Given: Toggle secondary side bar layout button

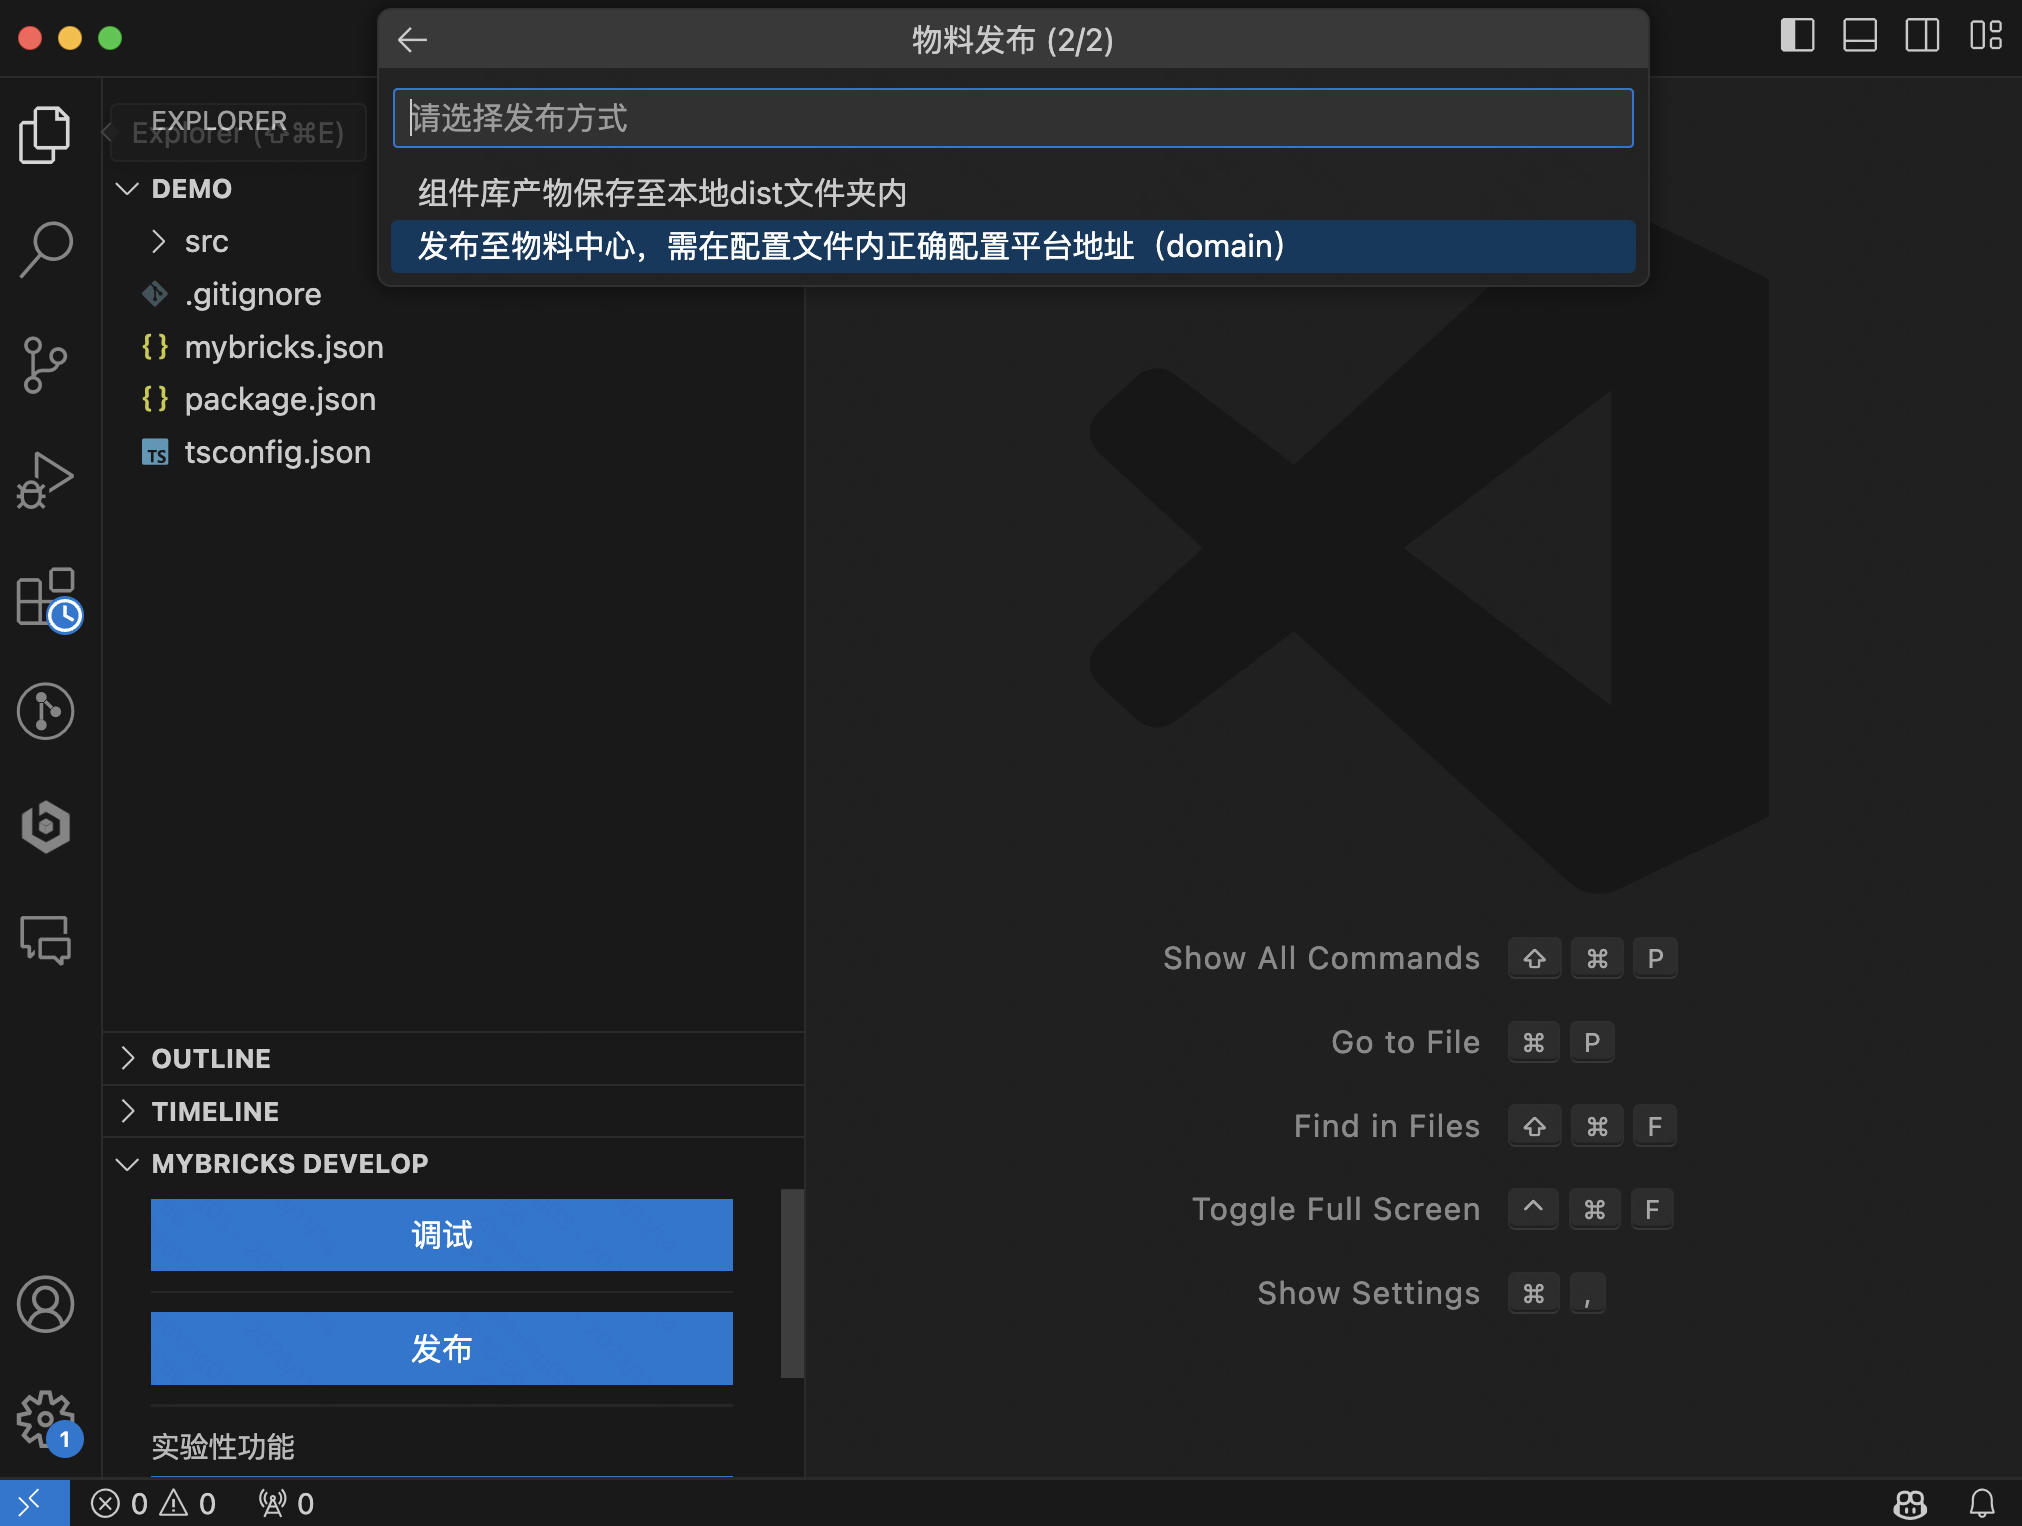Looking at the screenshot, I should 1921,36.
